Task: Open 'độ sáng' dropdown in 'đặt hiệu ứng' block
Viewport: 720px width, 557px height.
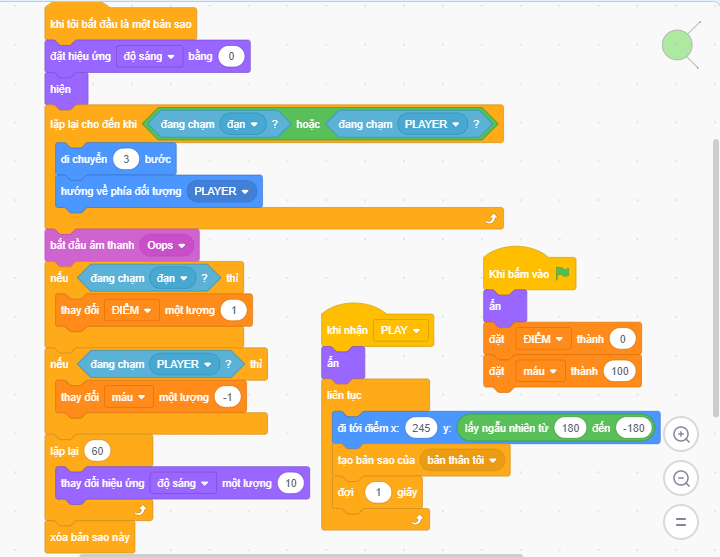Action: [x=150, y=56]
